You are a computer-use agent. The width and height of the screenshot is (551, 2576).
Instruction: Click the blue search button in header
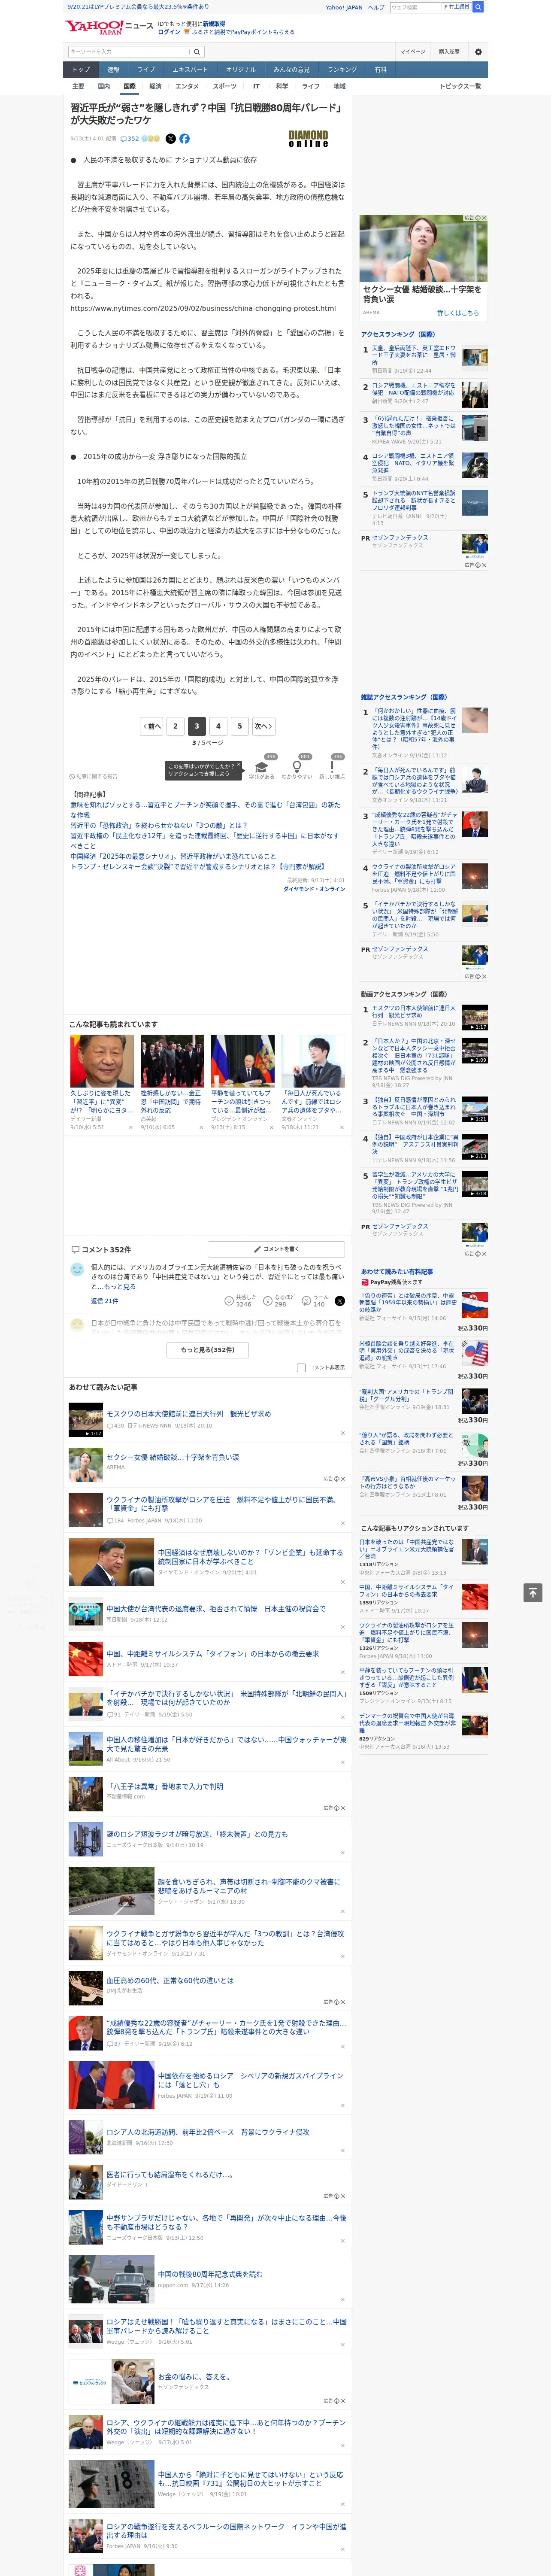(478, 7)
